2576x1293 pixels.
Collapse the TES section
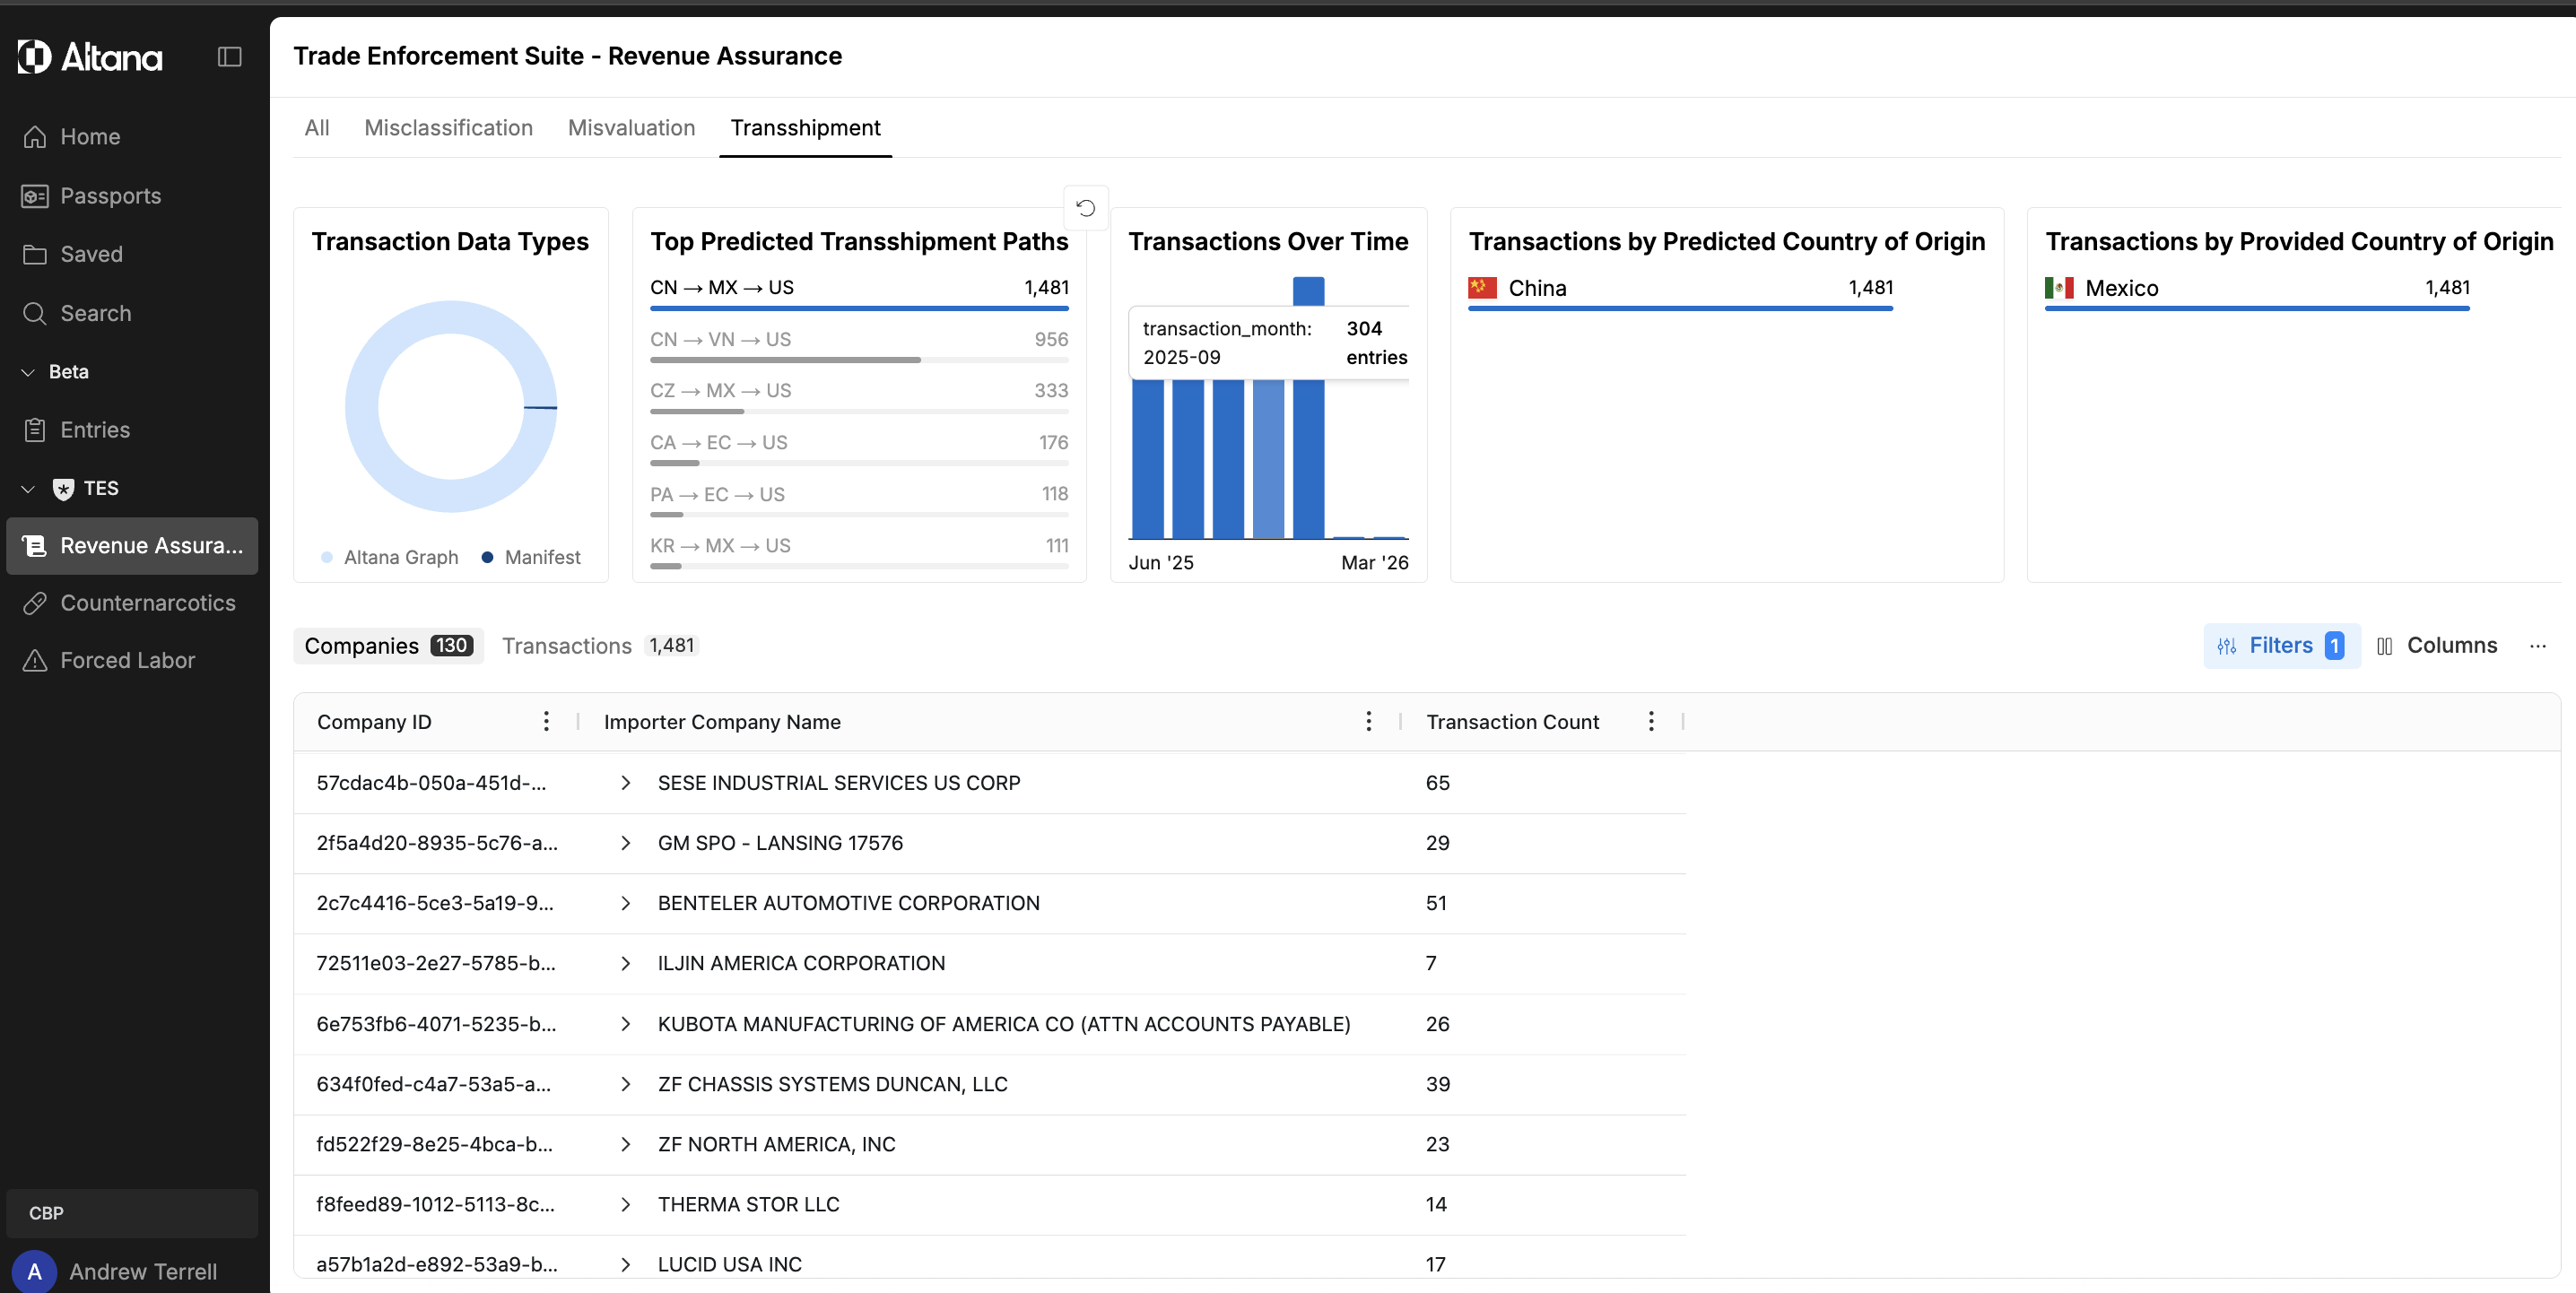(x=28, y=489)
